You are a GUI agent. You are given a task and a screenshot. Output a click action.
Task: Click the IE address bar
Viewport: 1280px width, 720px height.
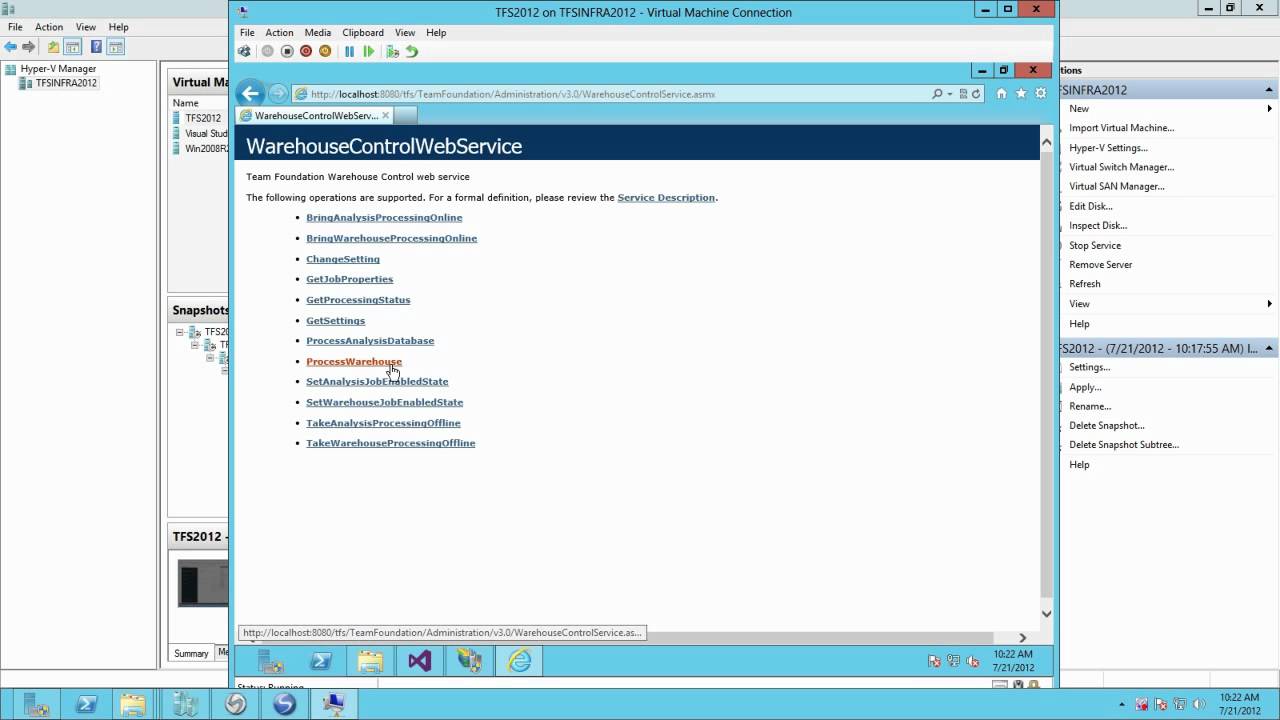(x=610, y=94)
